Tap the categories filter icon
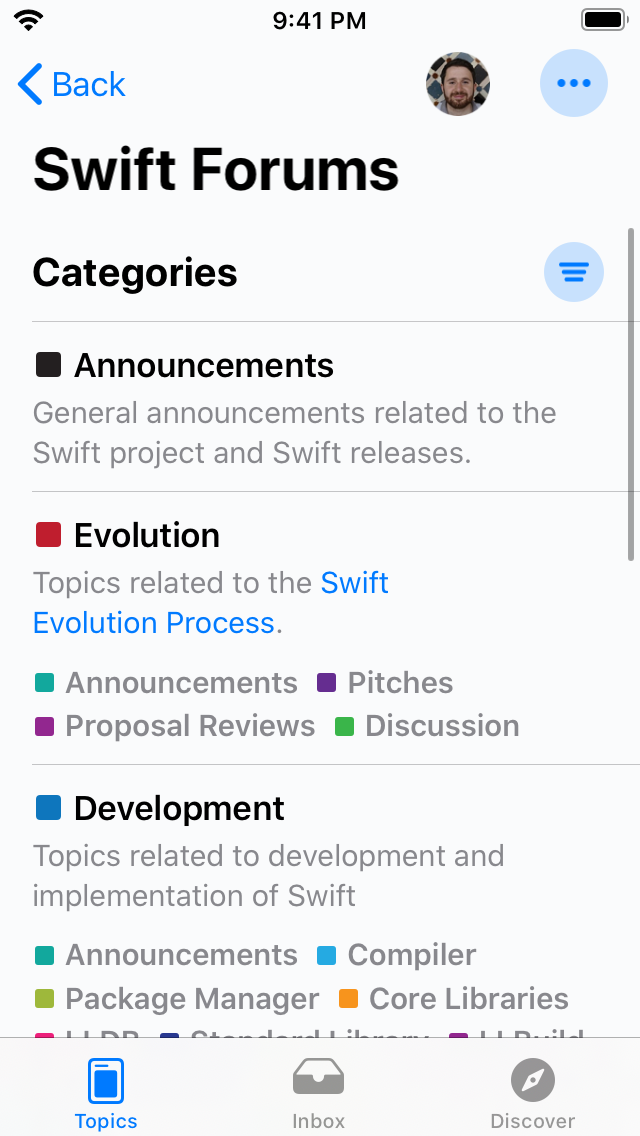Viewport: 640px width, 1136px height. [573, 271]
